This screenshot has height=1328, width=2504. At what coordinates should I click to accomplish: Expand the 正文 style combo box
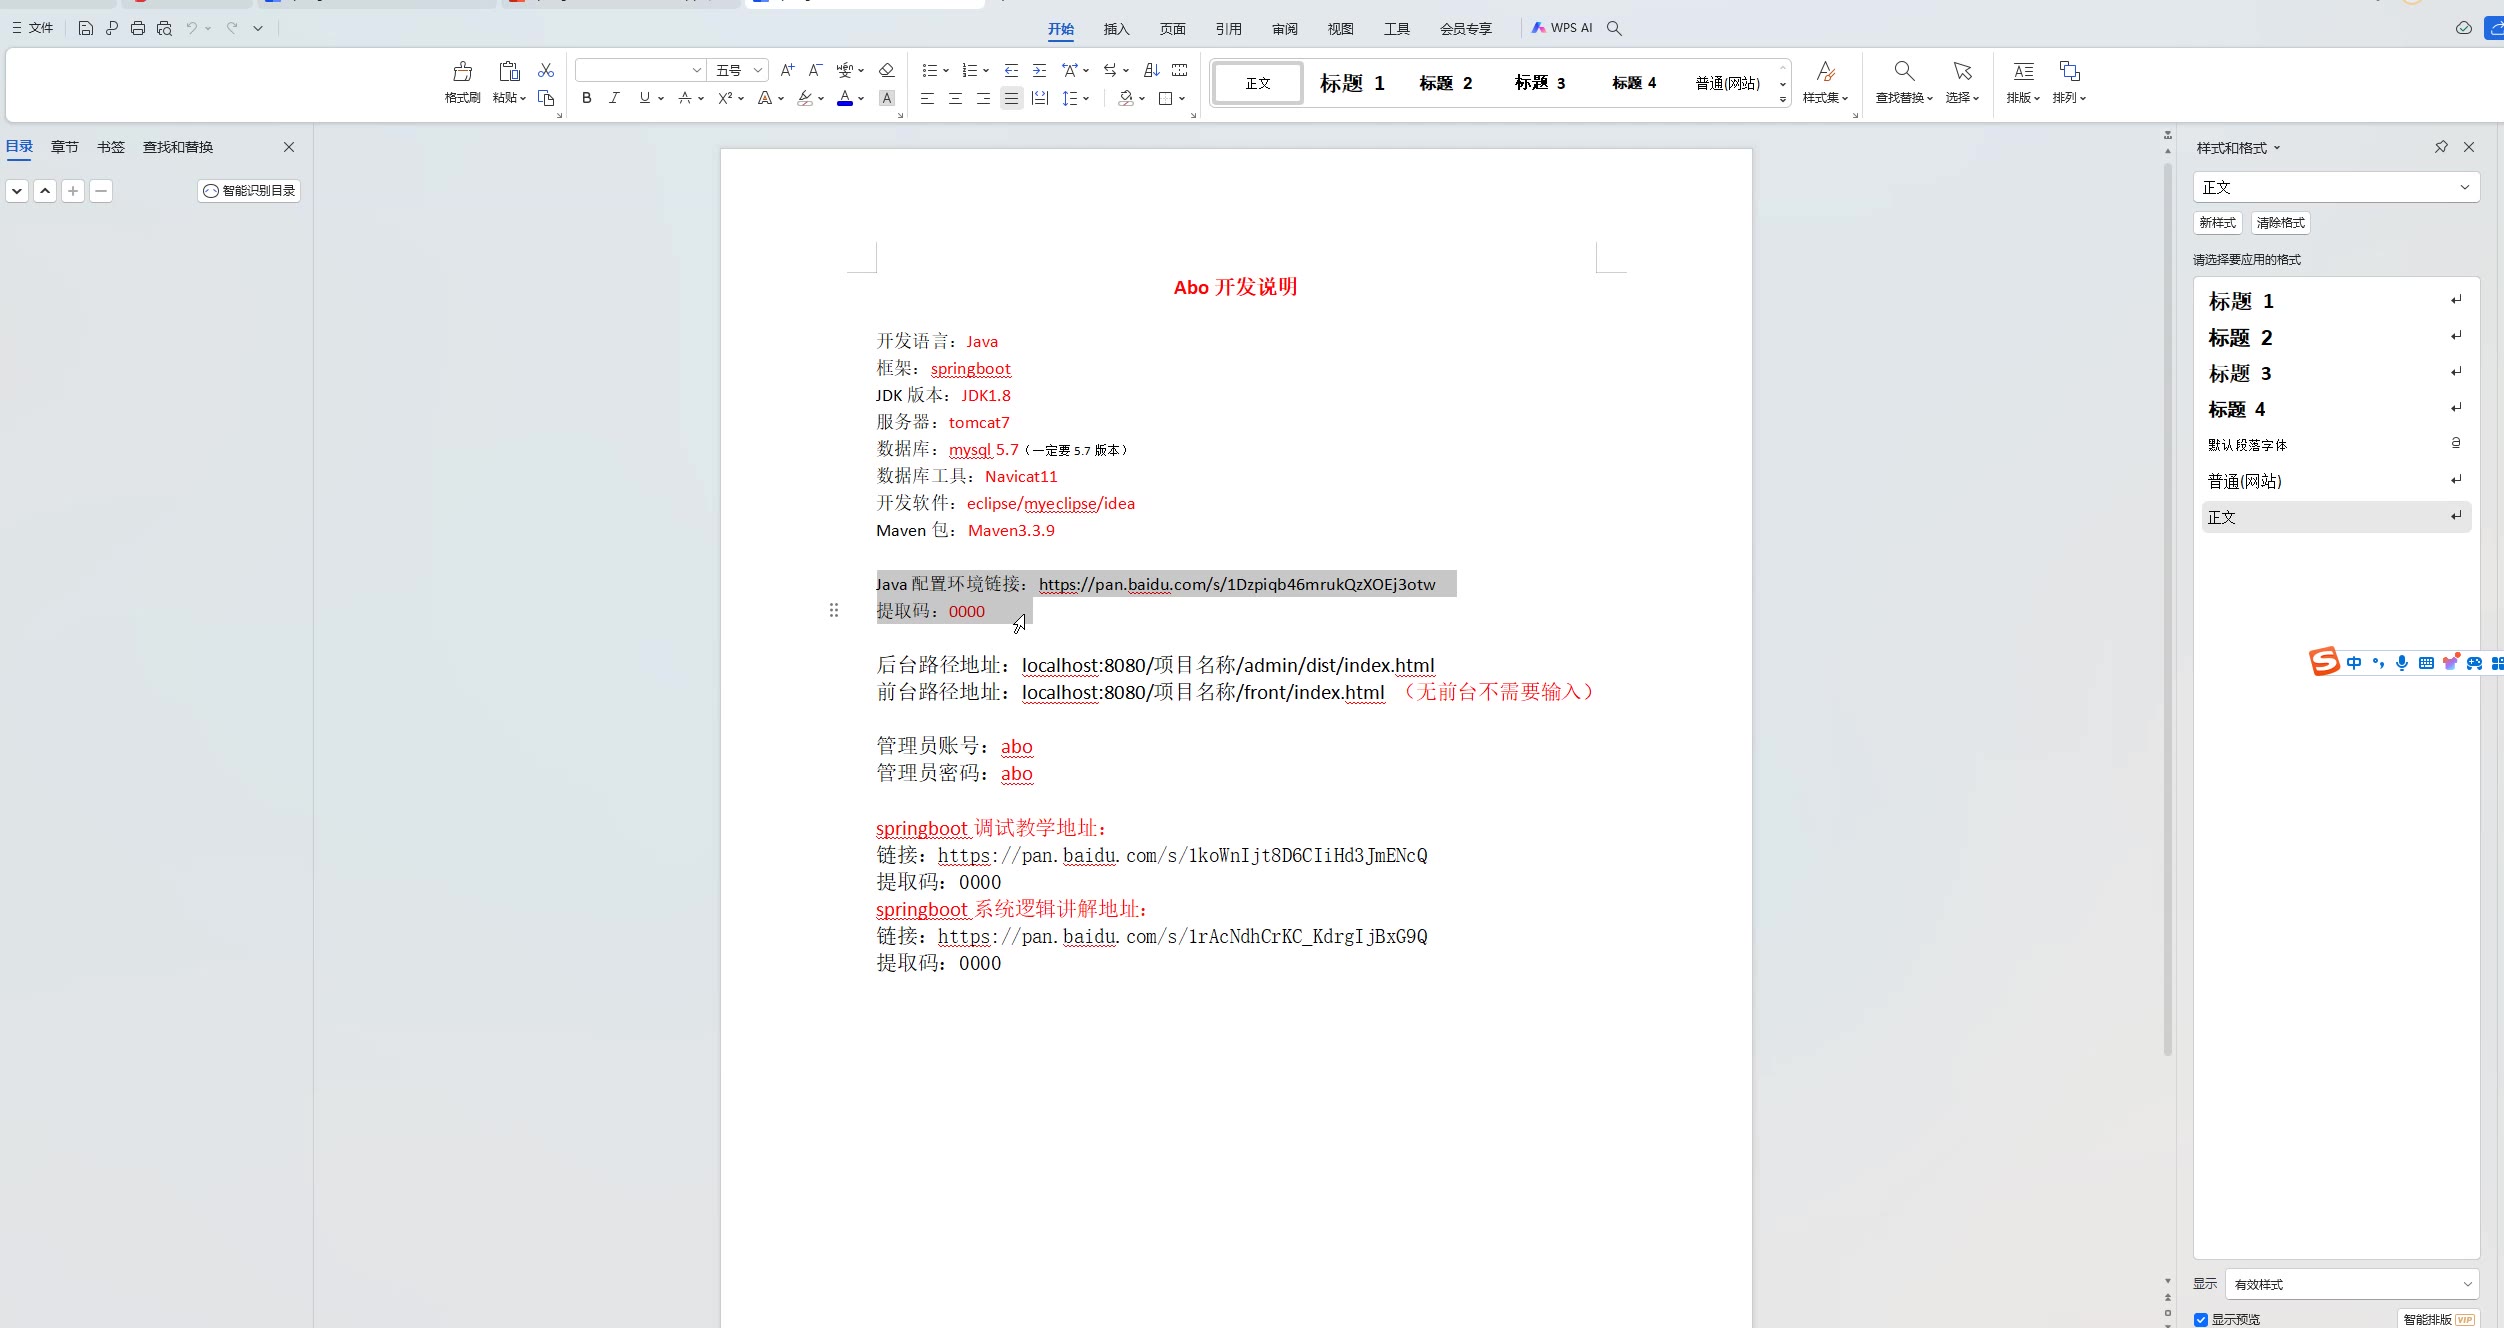(x=2464, y=187)
